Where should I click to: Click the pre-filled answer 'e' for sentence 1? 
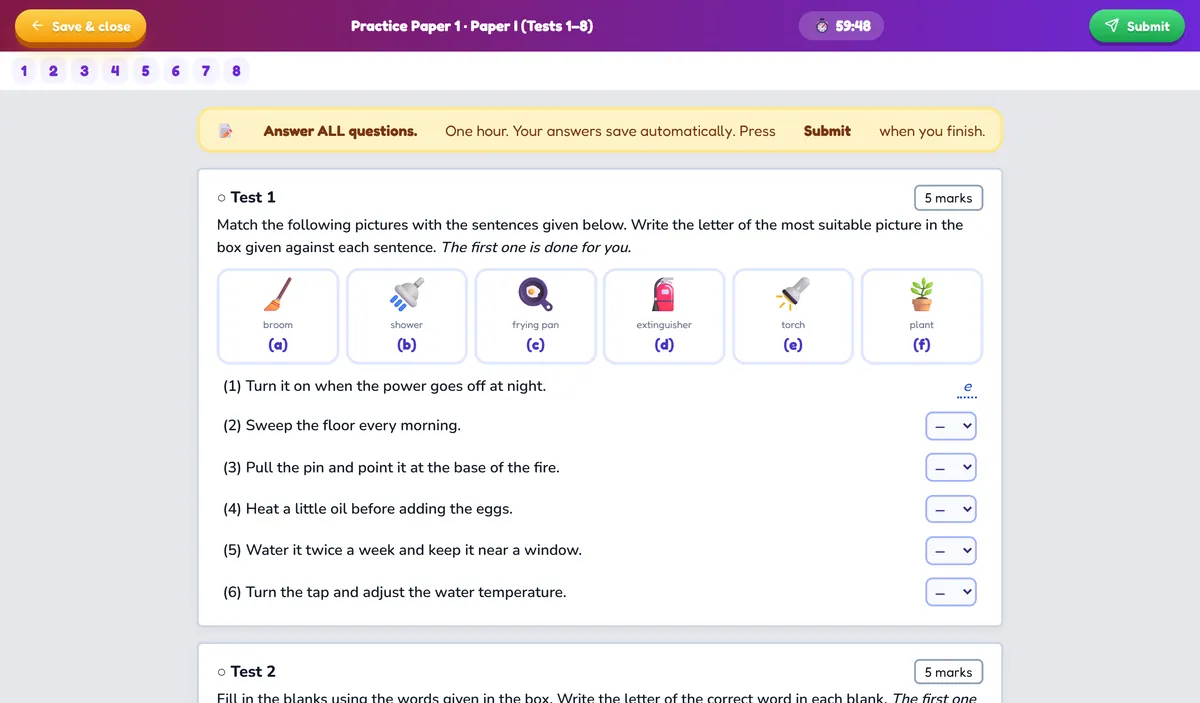[x=967, y=387]
